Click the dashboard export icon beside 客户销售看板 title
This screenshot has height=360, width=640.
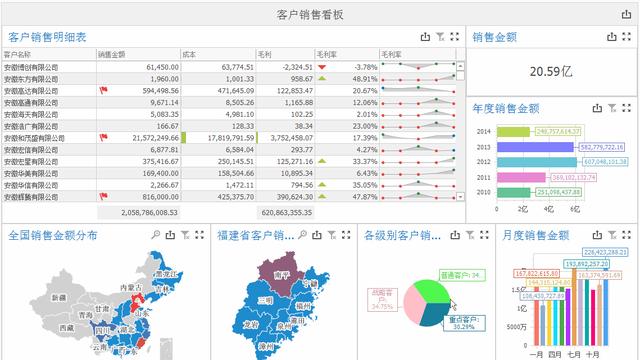pos(626,15)
